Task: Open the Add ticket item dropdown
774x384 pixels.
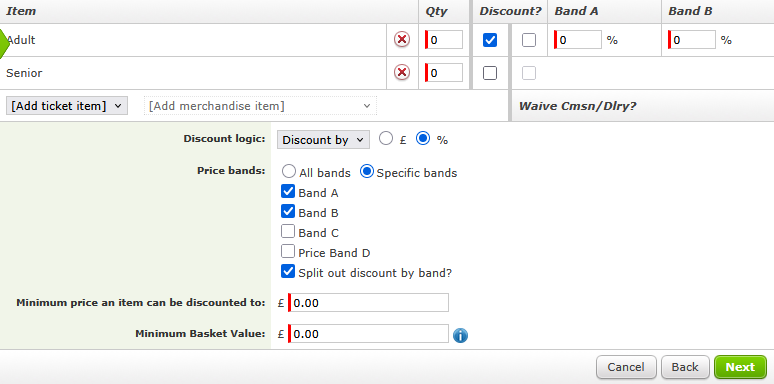Action: pyautogui.click(x=67, y=106)
